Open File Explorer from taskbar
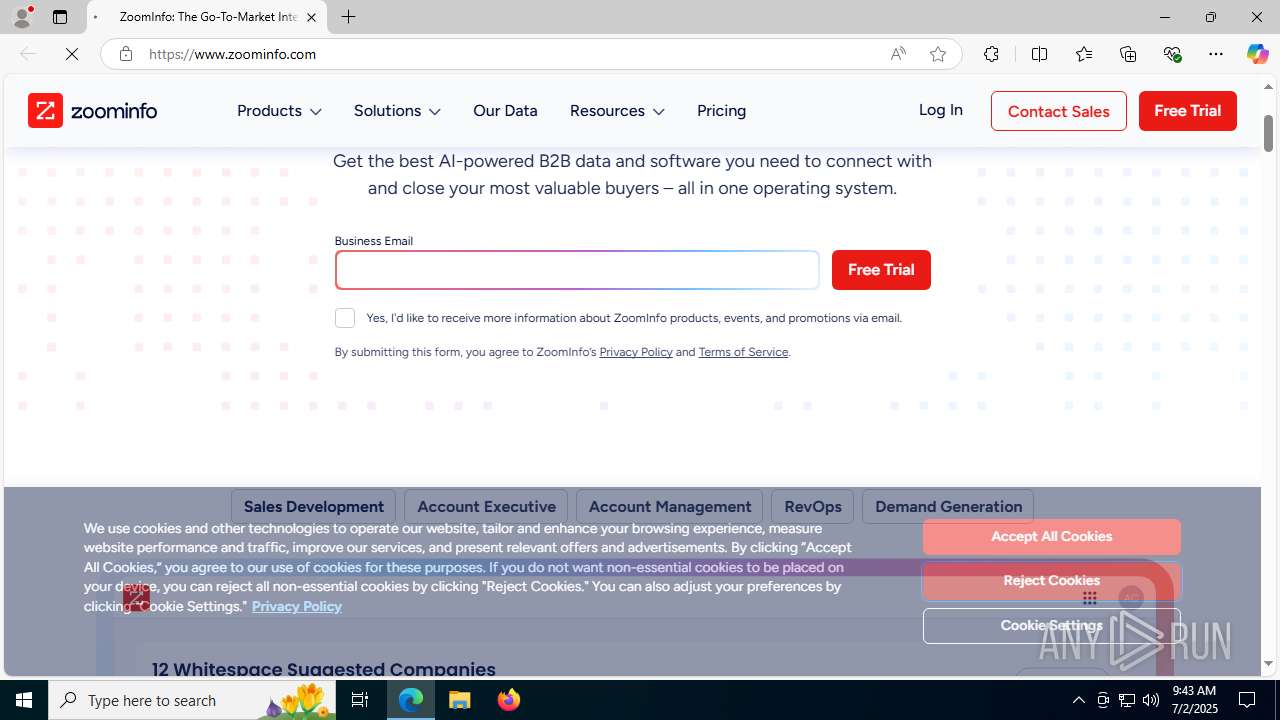1280x720 pixels. click(460, 700)
